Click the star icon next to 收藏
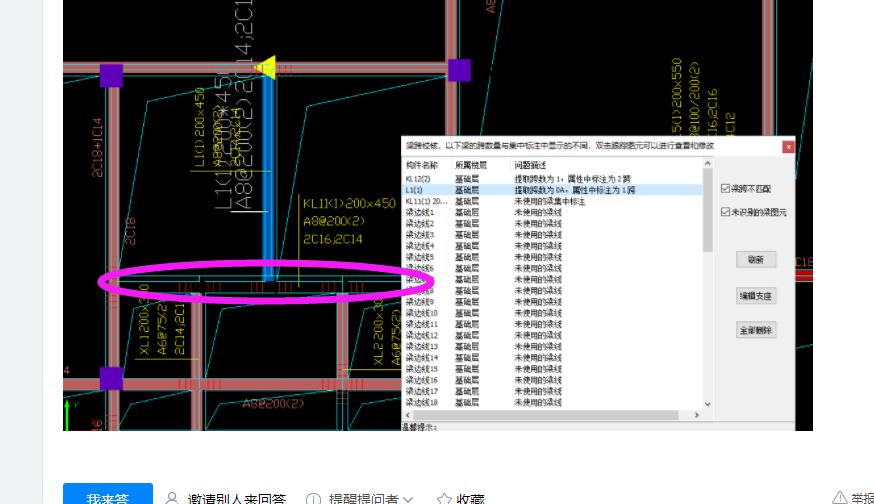This screenshot has width=874, height=504. [444, 499]
